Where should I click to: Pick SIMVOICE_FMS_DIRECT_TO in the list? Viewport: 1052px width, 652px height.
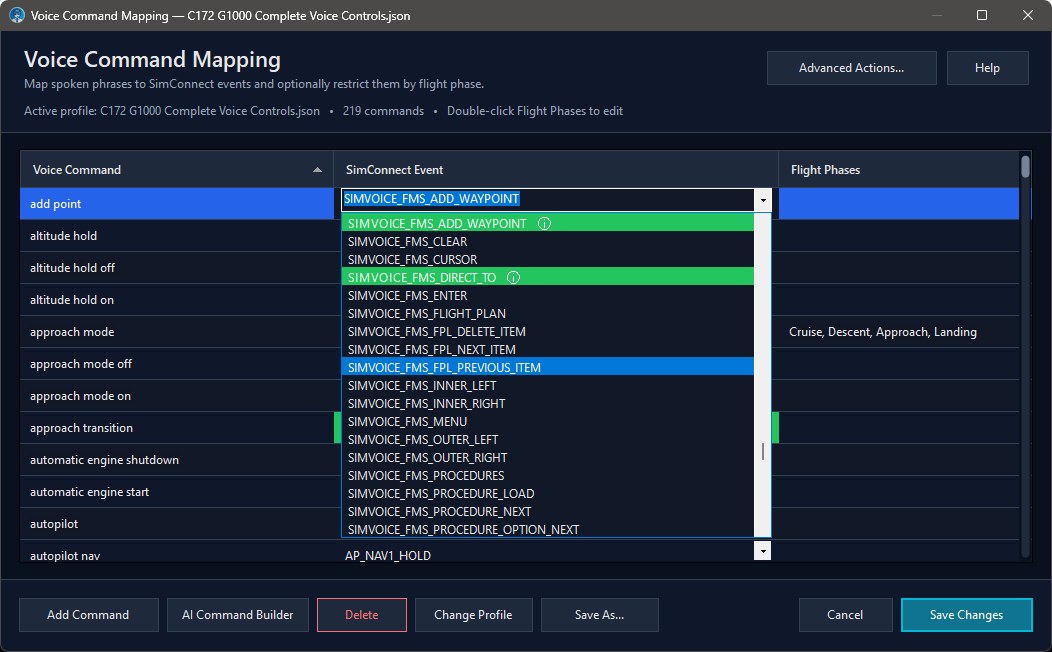click(x=547, y=278)
